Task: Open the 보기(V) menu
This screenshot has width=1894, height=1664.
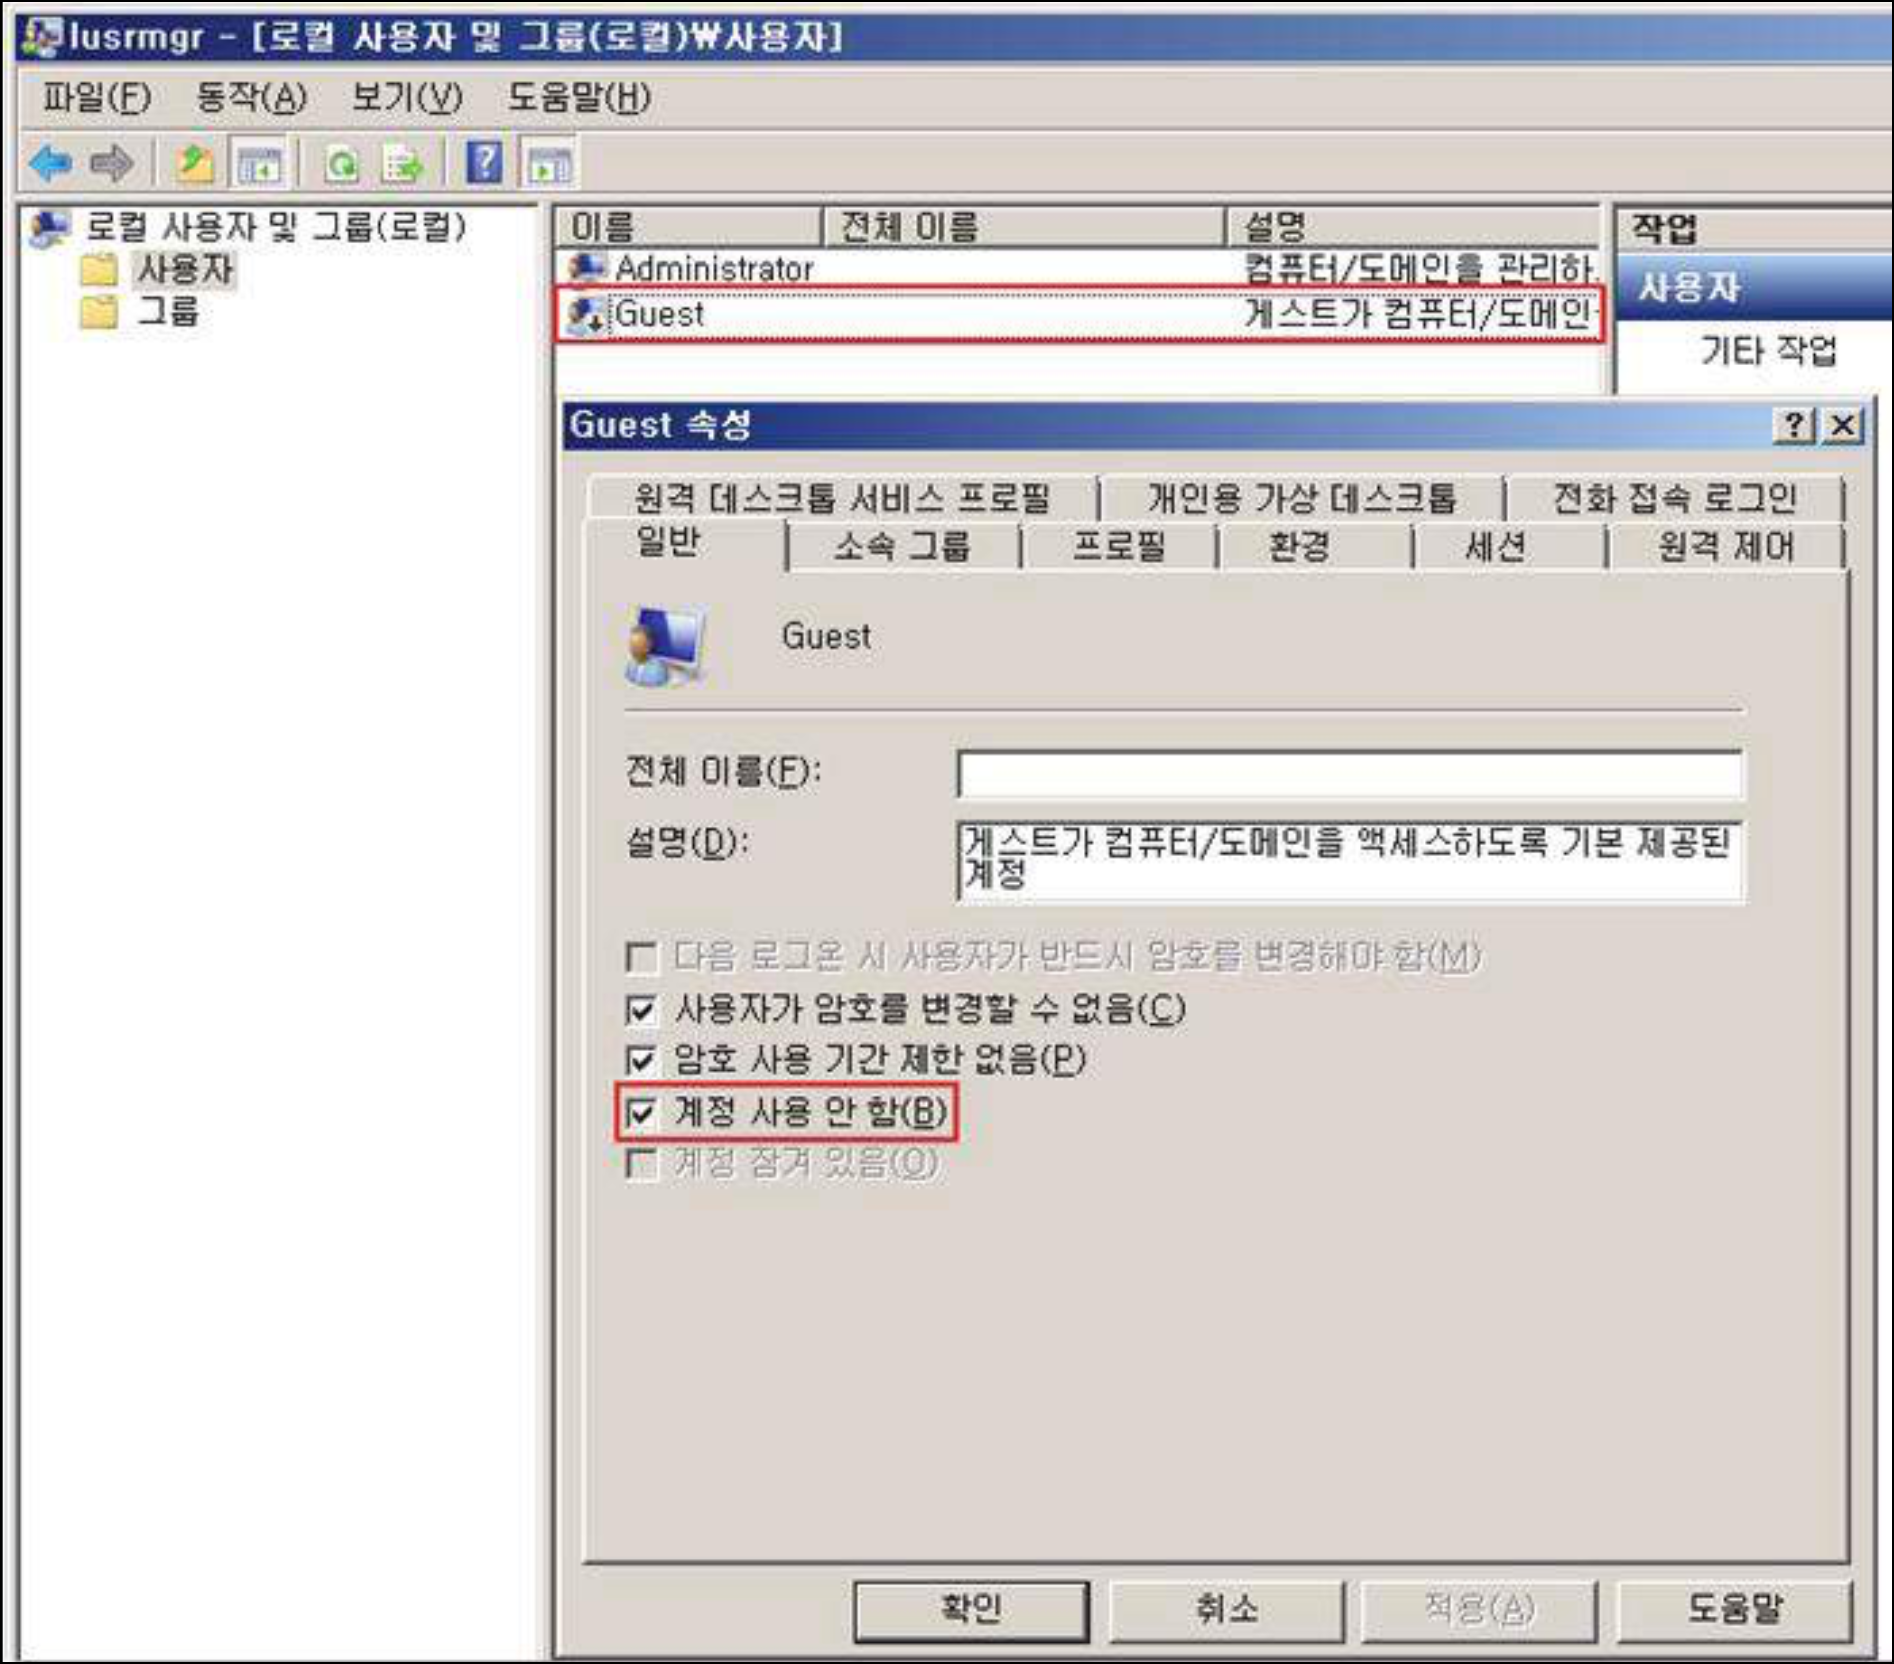Action: click(407, 97)
